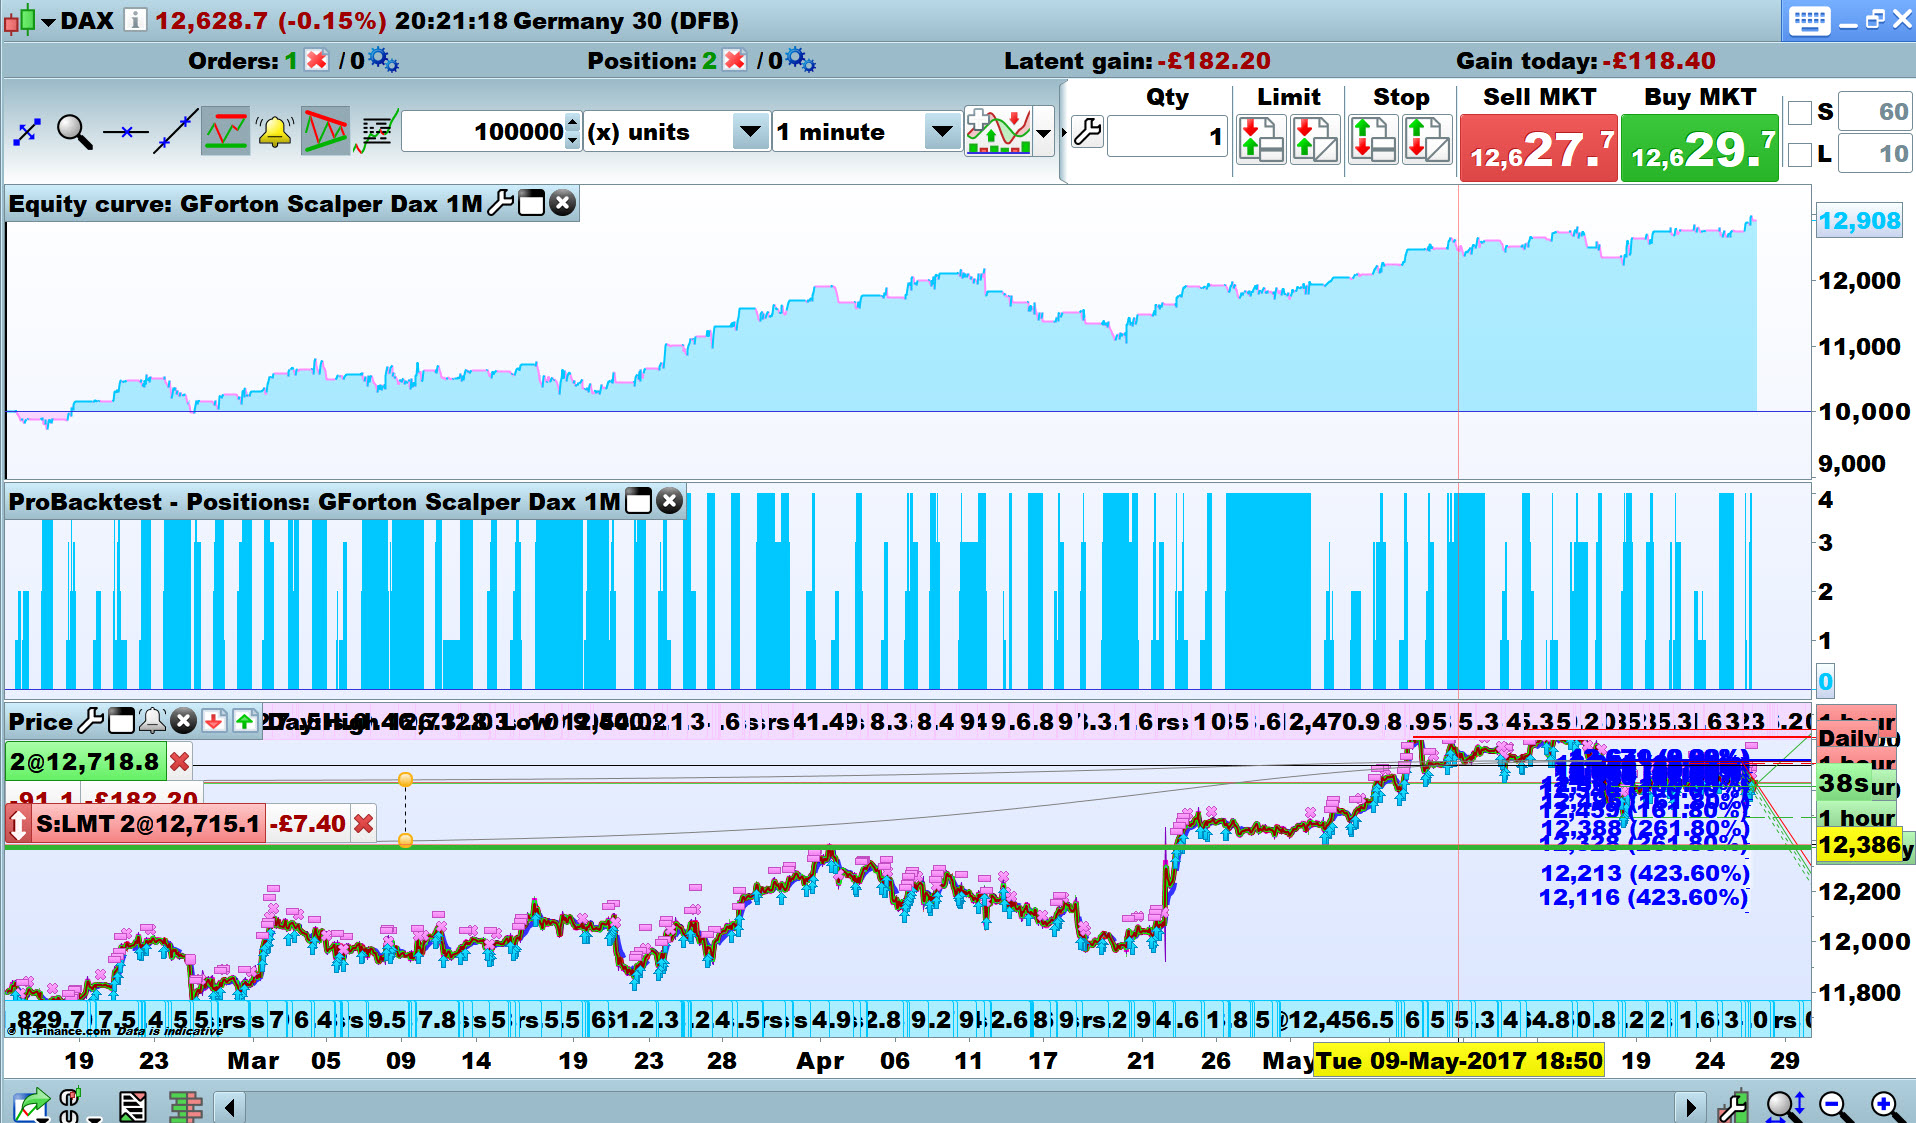Move the chart right with the arrow

point(1690,1107)
